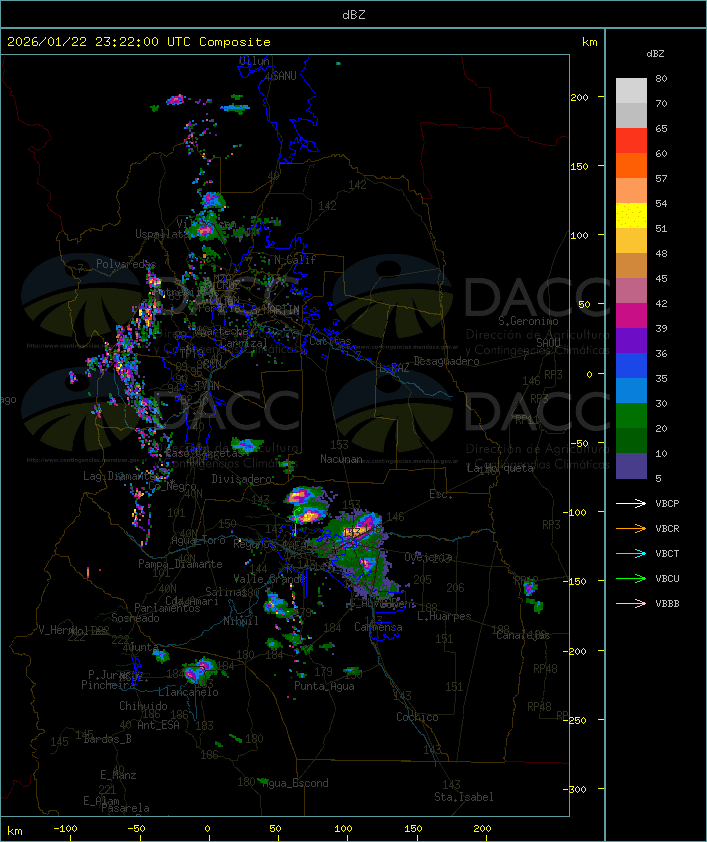Click the pink VBBB arrow icon
Image resolution: width=707 pixels, height=842 pixels.
tap(630, 603)
